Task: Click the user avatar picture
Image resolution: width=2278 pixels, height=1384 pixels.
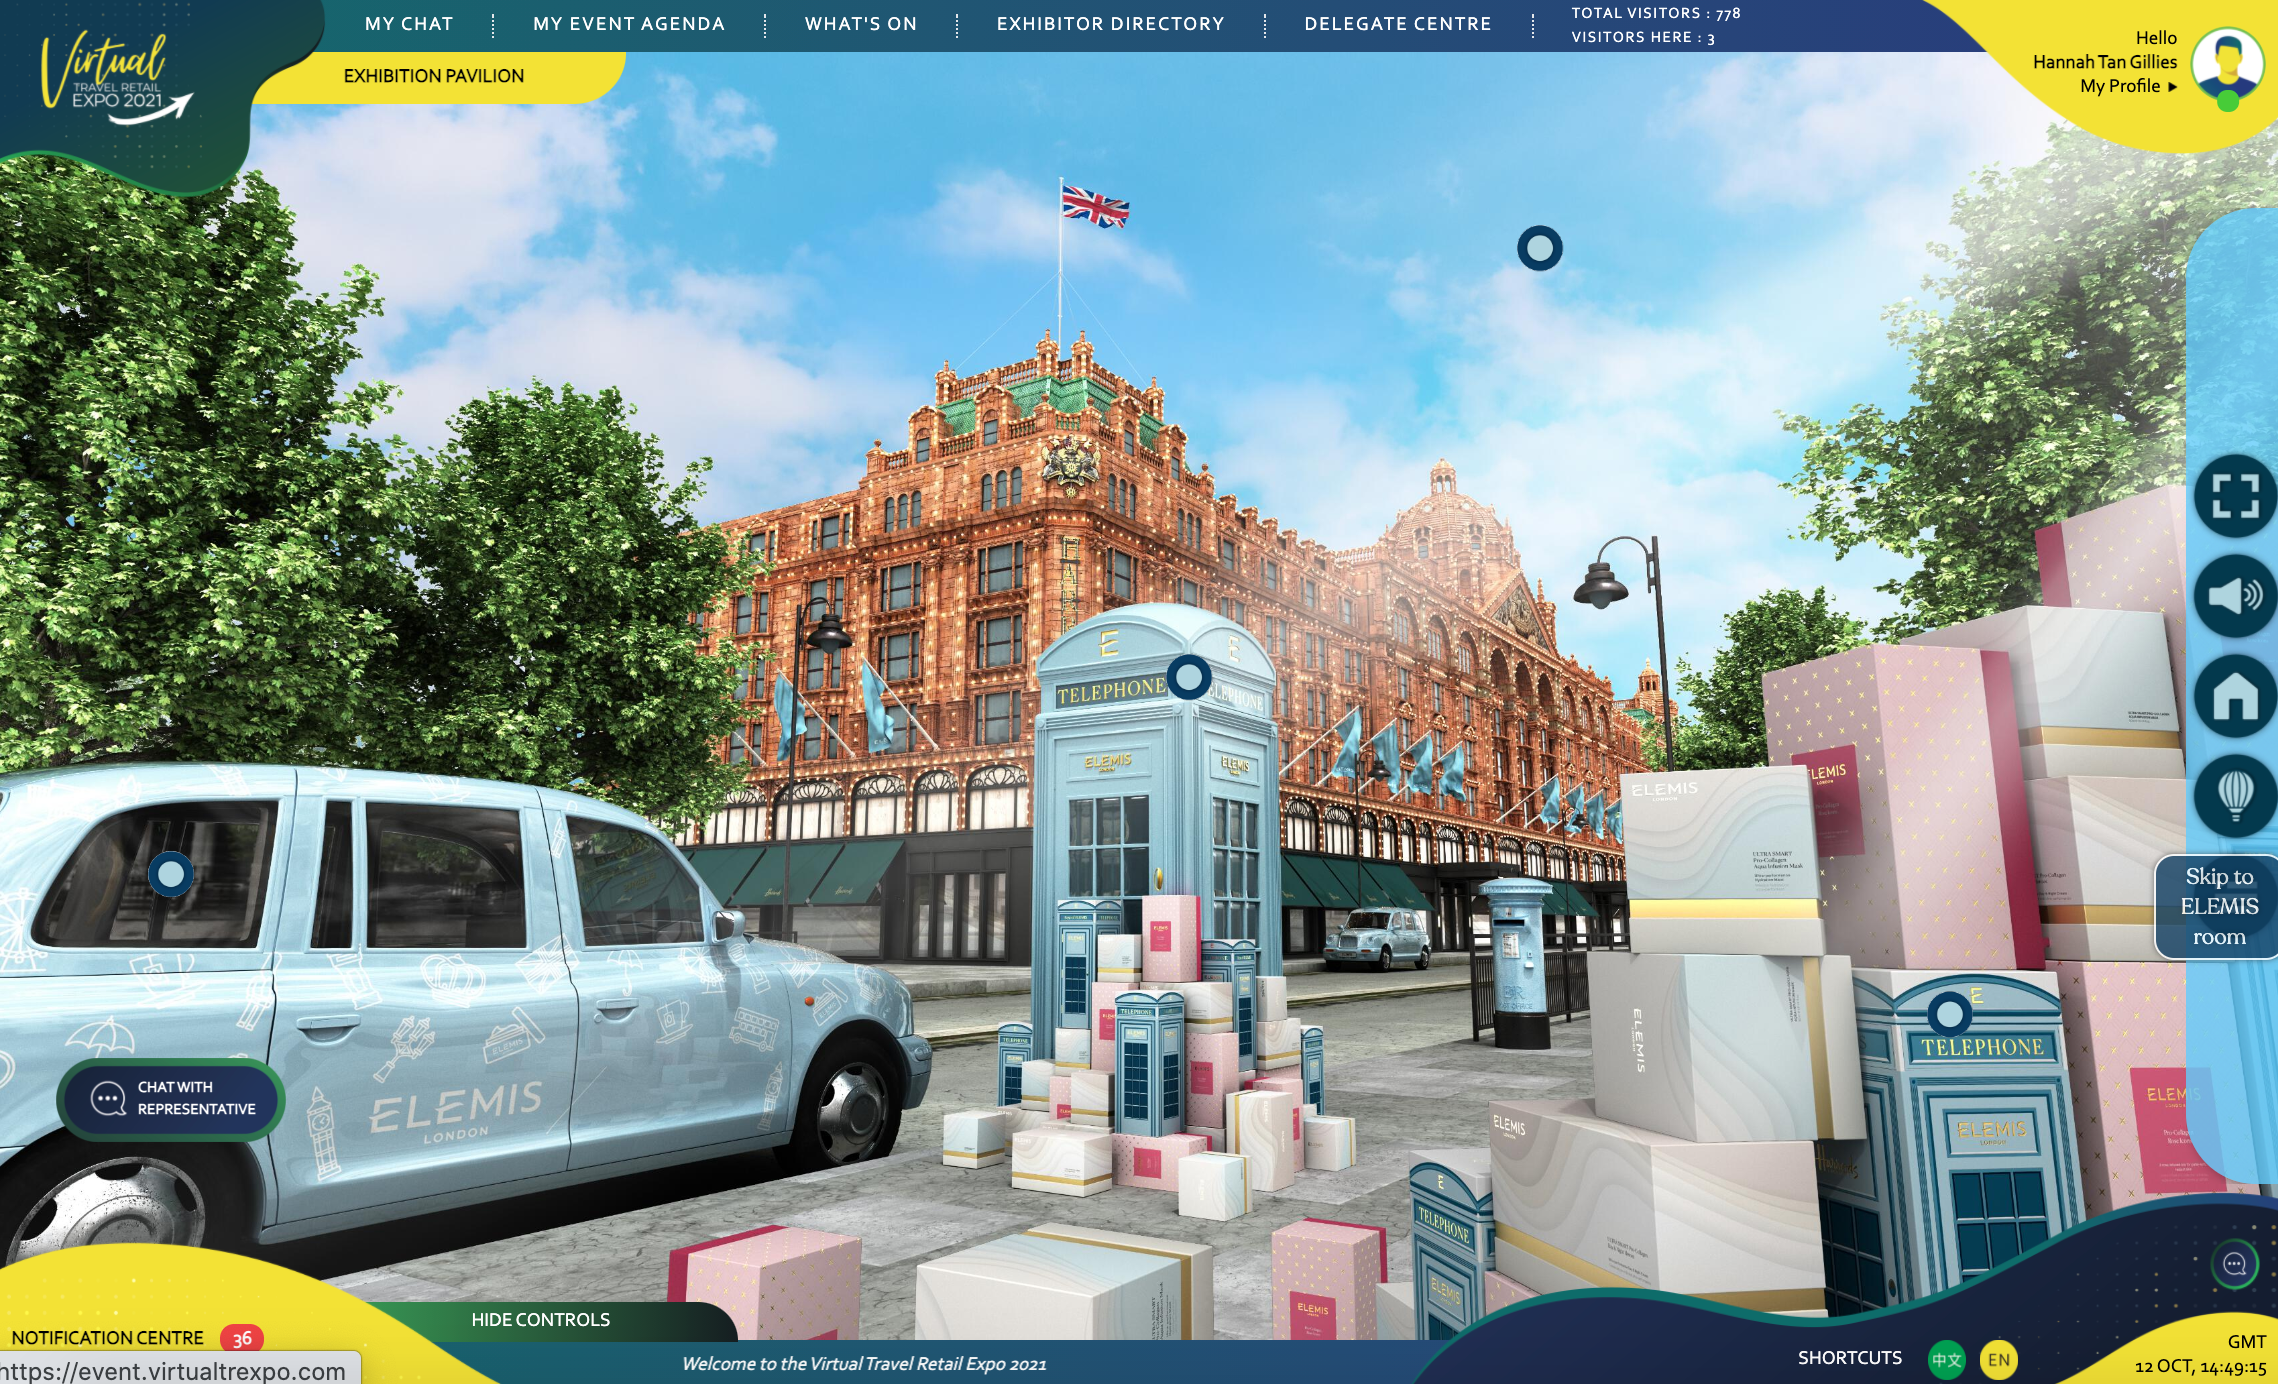Action: [2227, 65]
